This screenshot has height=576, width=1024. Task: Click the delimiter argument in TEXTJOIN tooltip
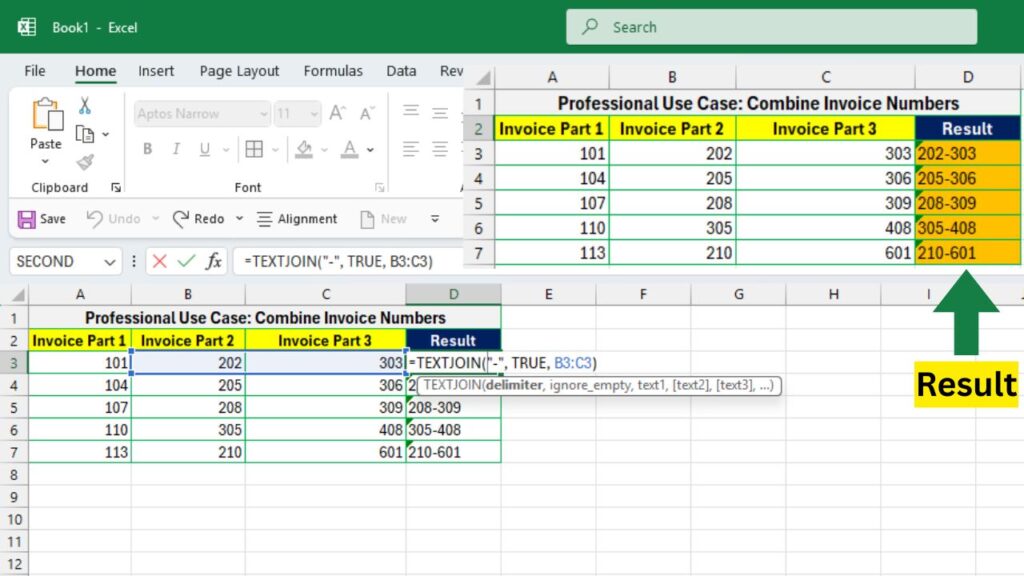pos(514,385)
